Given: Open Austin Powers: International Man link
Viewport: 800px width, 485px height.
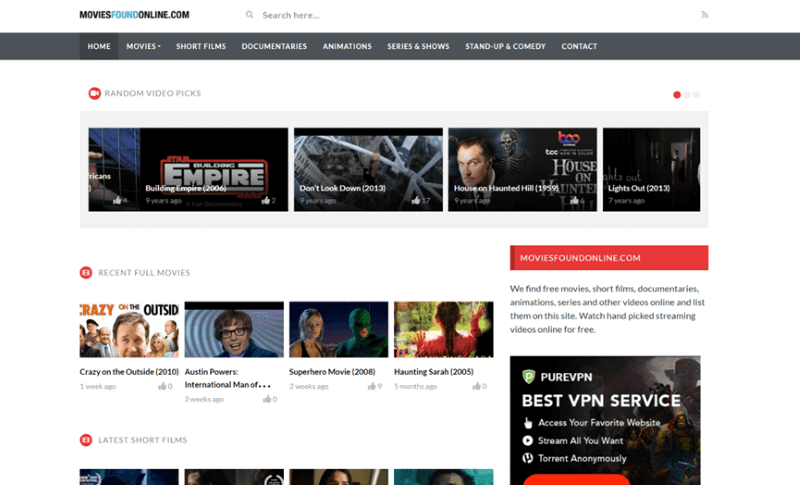Looking at the screenshot, I should [228, 378].
